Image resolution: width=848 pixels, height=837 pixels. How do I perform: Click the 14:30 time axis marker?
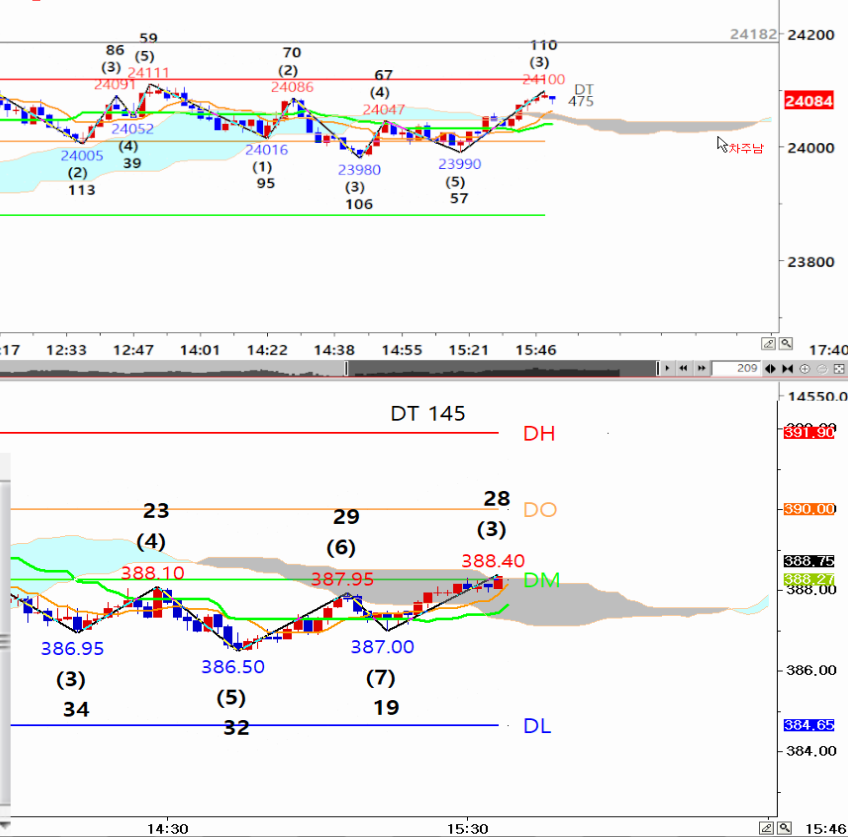click(x=166, y=829)
